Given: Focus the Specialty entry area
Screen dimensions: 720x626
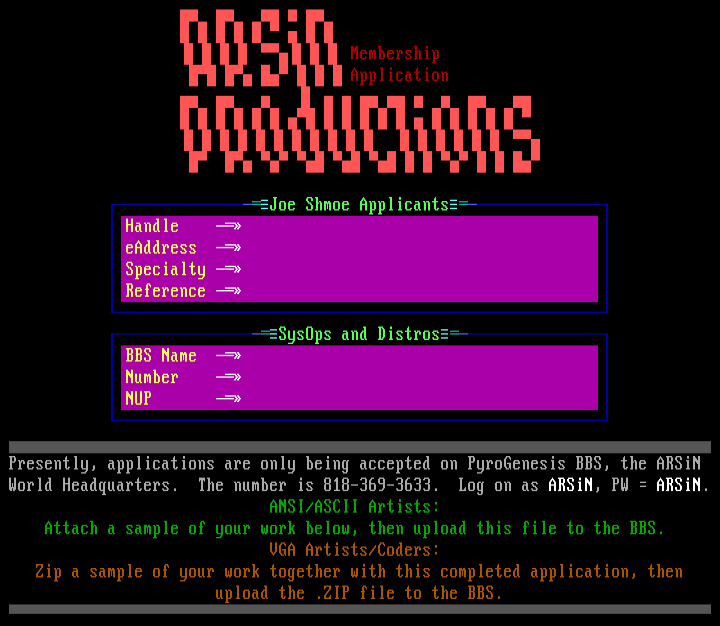Looking at the screenshot, I should [418, 270].
